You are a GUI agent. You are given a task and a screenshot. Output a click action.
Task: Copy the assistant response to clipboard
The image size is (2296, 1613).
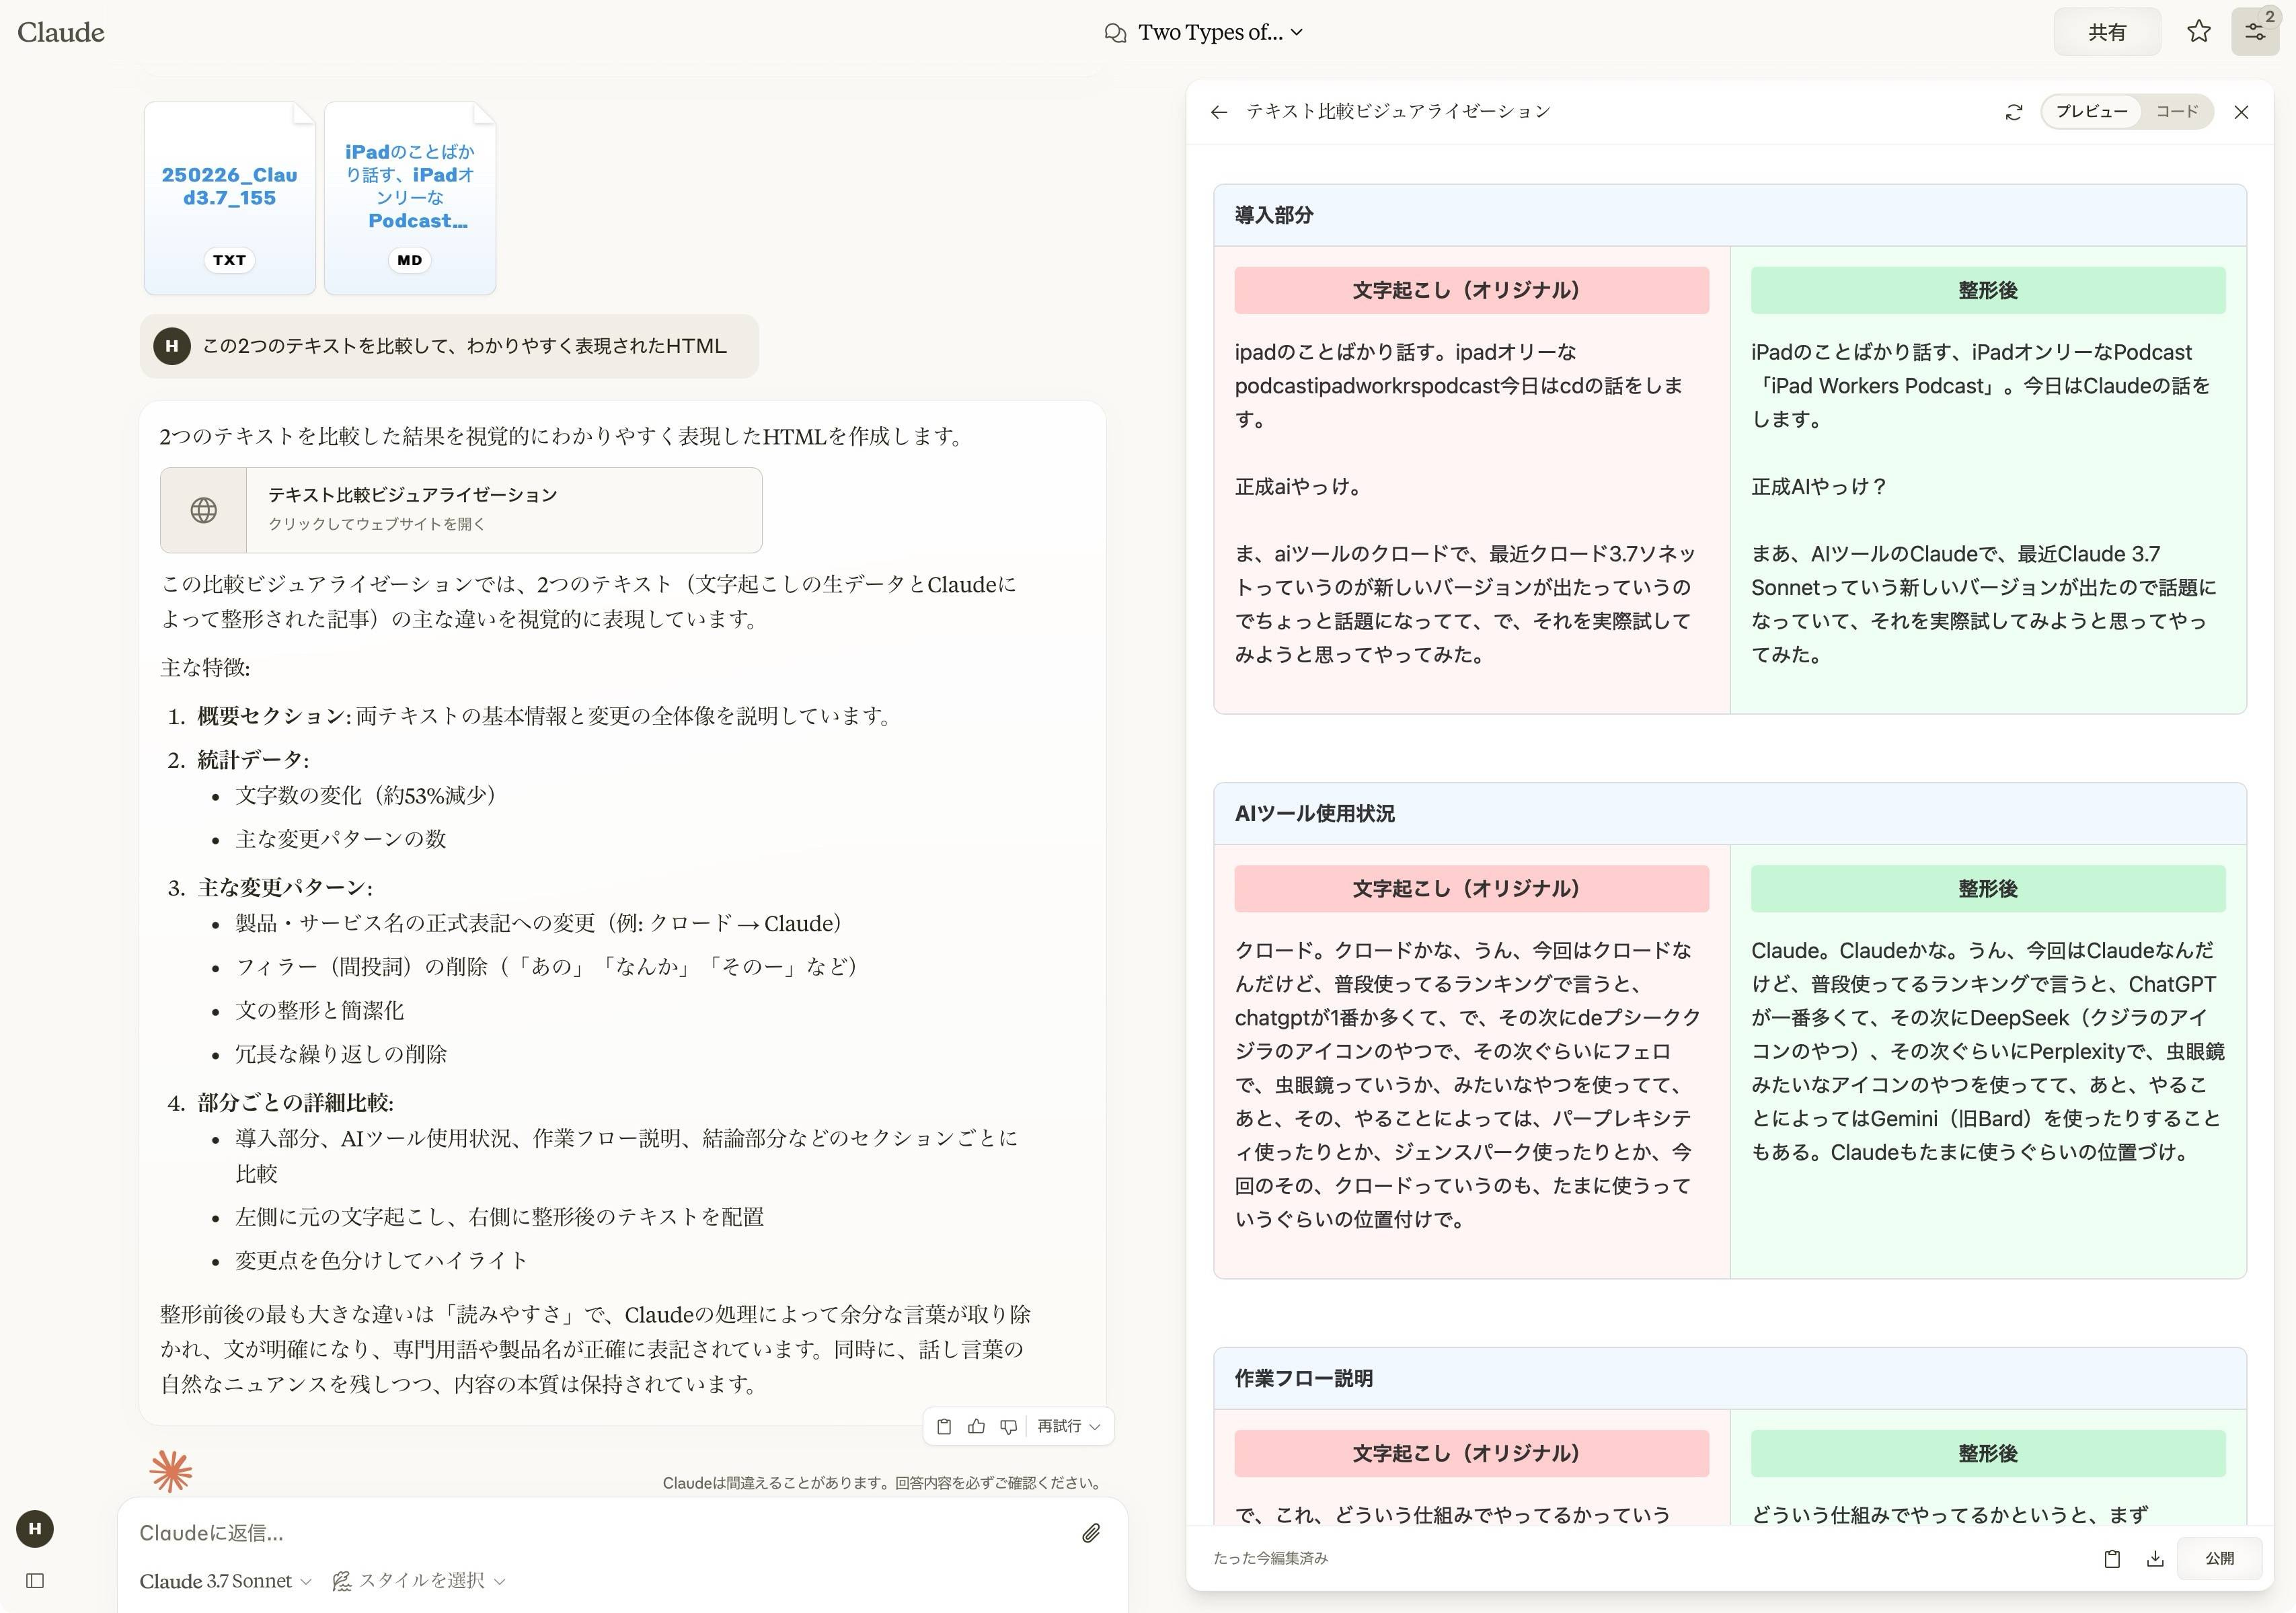pos(944,1427)
